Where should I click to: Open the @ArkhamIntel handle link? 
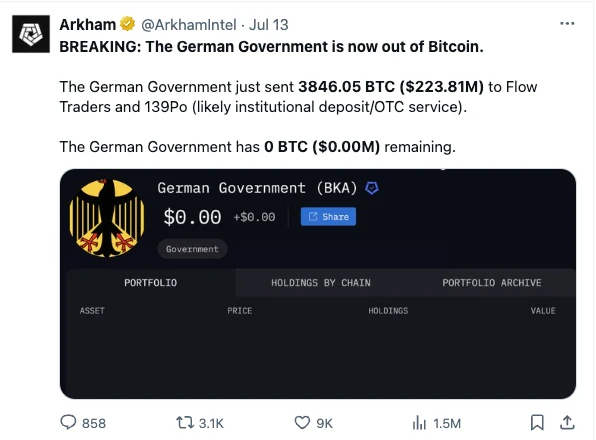click(189, 25)
